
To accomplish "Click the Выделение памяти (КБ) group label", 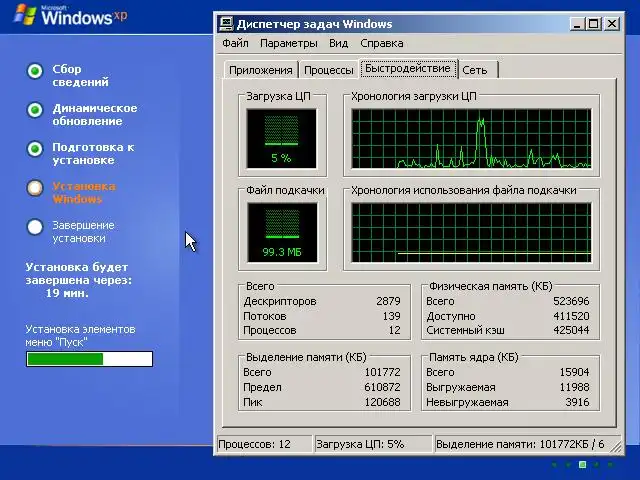I will click(306, 357).
